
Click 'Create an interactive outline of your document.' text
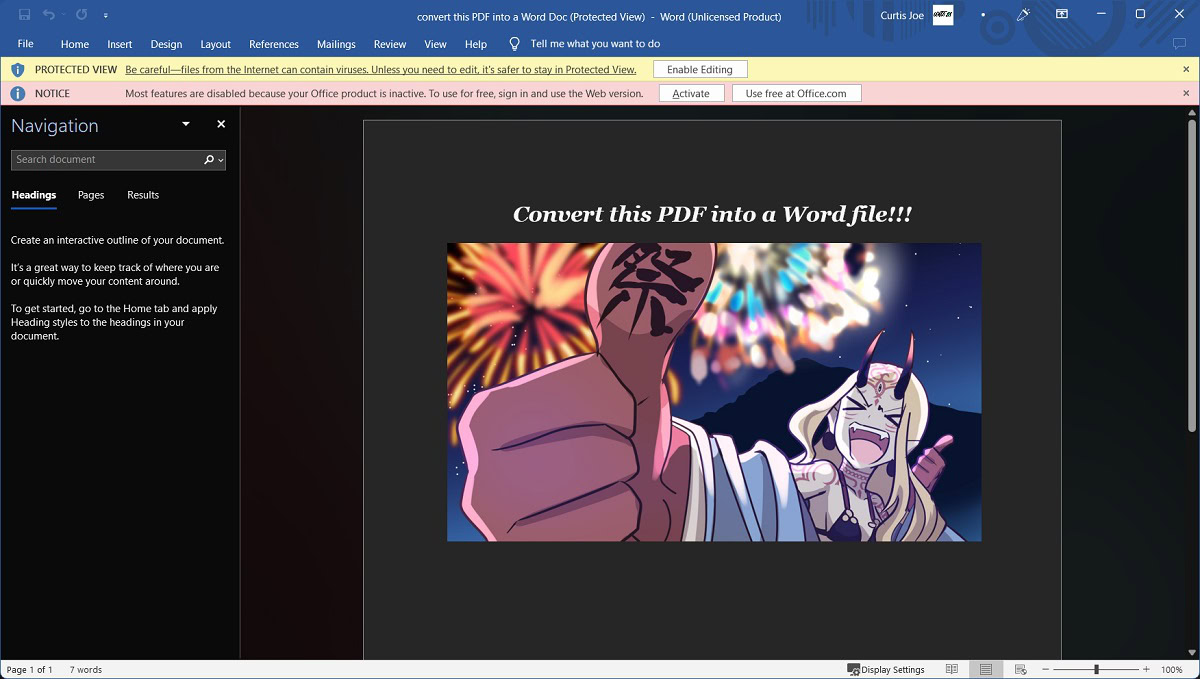tap(117, 240)
